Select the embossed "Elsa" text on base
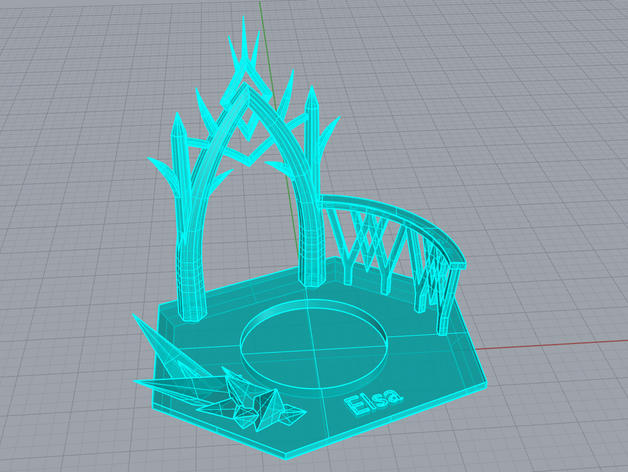Viewport: 628px width, 472px height. tap(373, 400)
